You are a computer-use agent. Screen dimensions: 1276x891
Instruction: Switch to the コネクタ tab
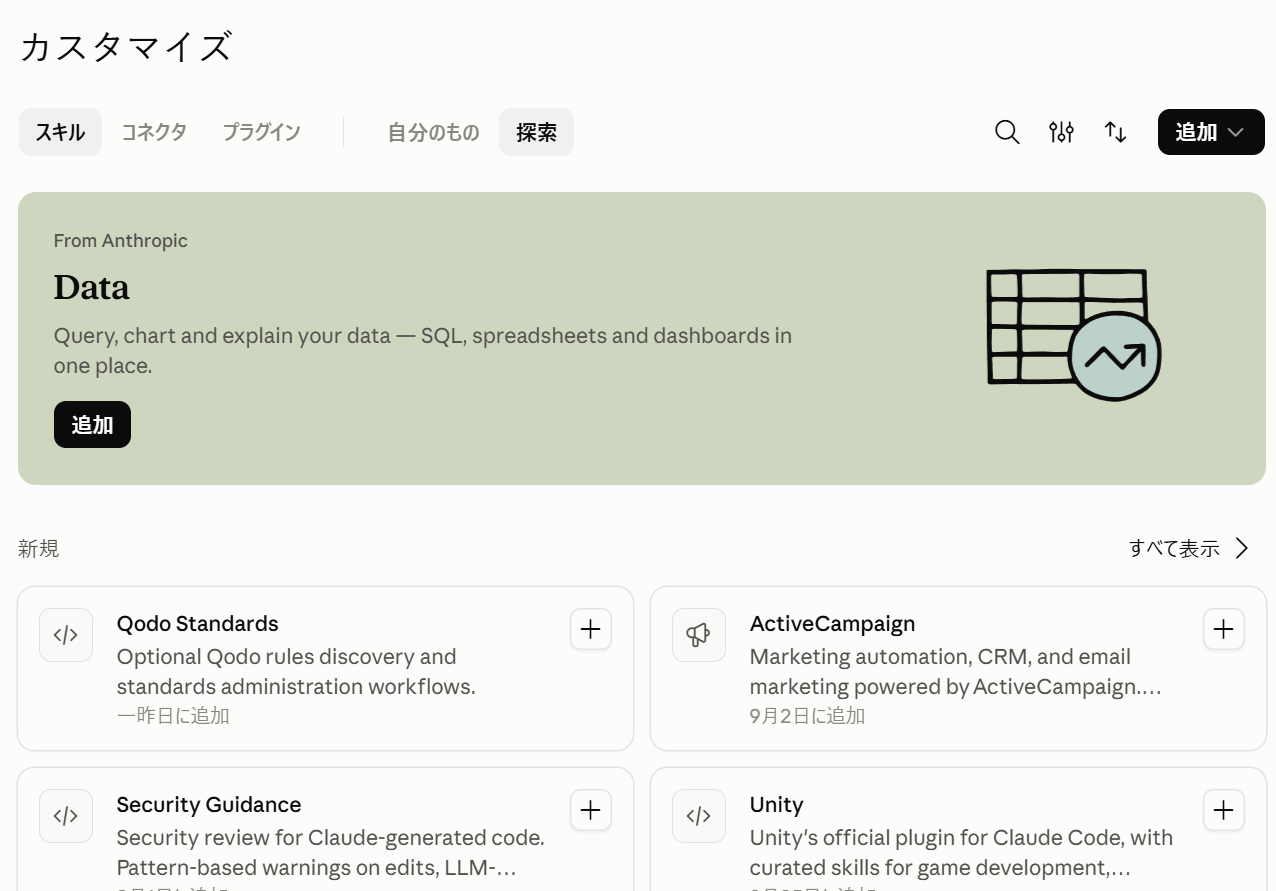[154, 132]
